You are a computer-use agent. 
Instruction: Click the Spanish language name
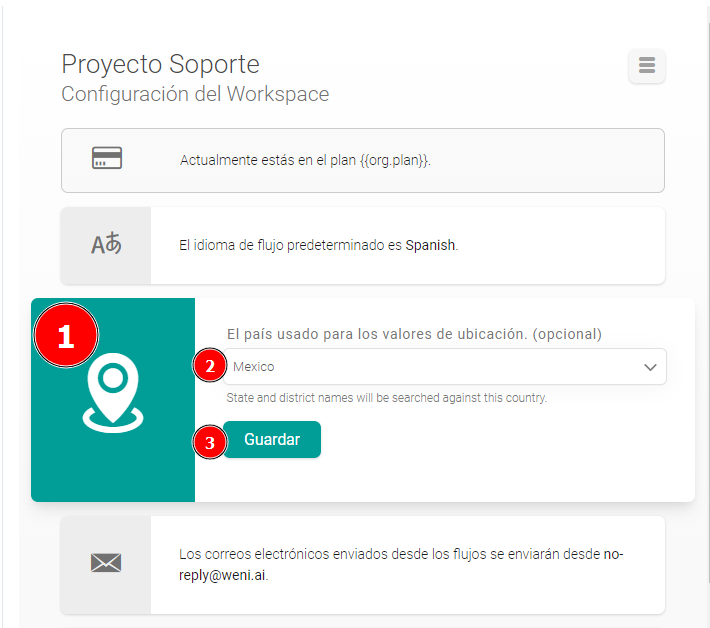click(x=430, y=245)
